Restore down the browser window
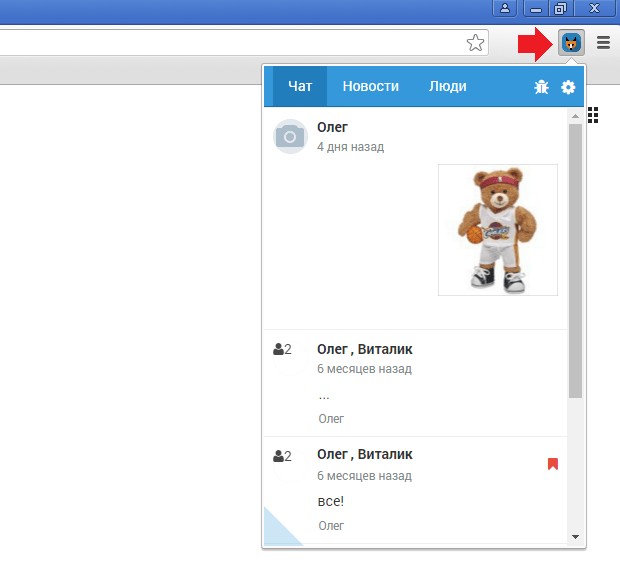620x573 pixels. point(561,8)
